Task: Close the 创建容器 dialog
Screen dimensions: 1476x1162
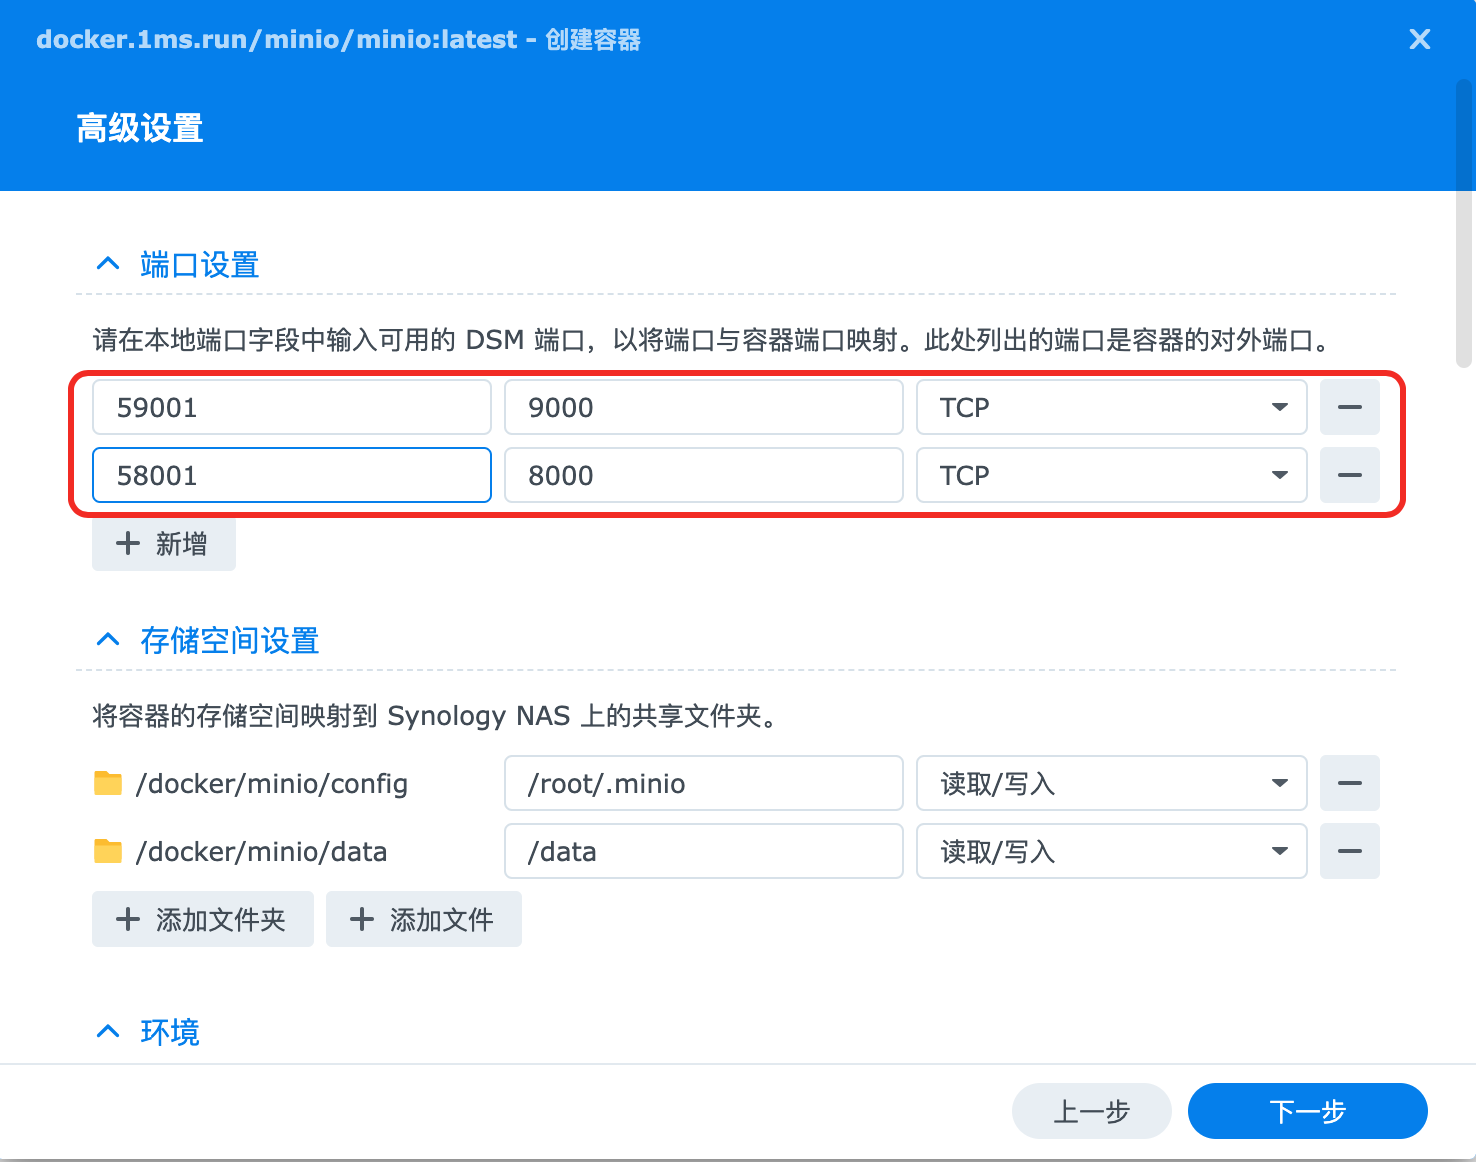Action: click(x=1419, y=39)
